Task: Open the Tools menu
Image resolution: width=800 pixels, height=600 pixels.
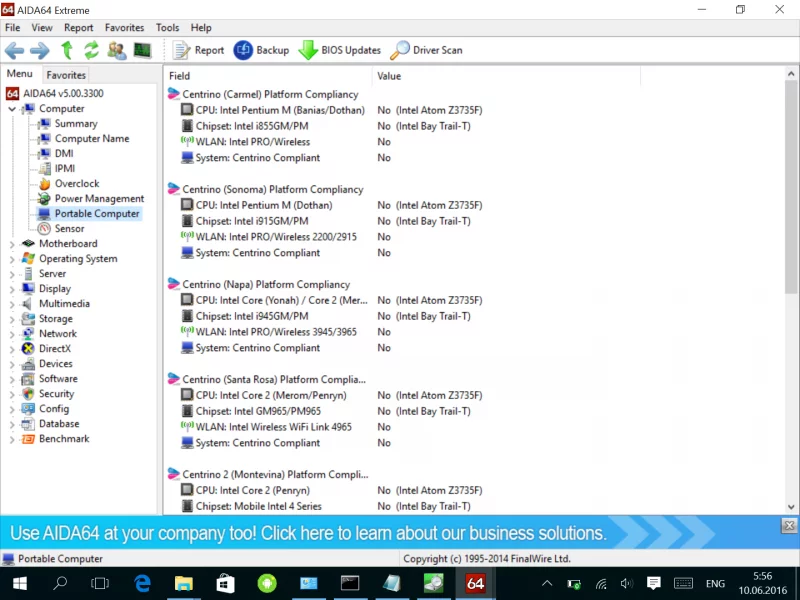Action: (x=167, y=28)
